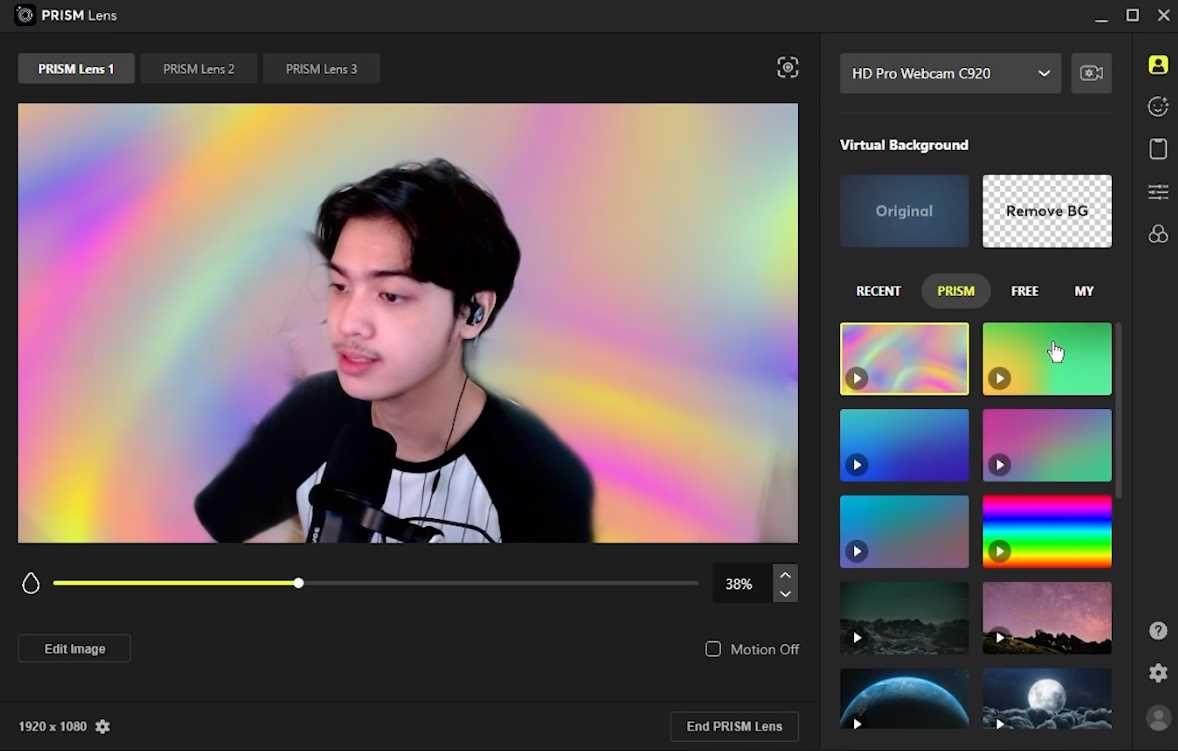Image resolution: width=1178 pixels, height=751 pixels.
Task: Open PRISM Lens help icon
Action: (1157, 630)
